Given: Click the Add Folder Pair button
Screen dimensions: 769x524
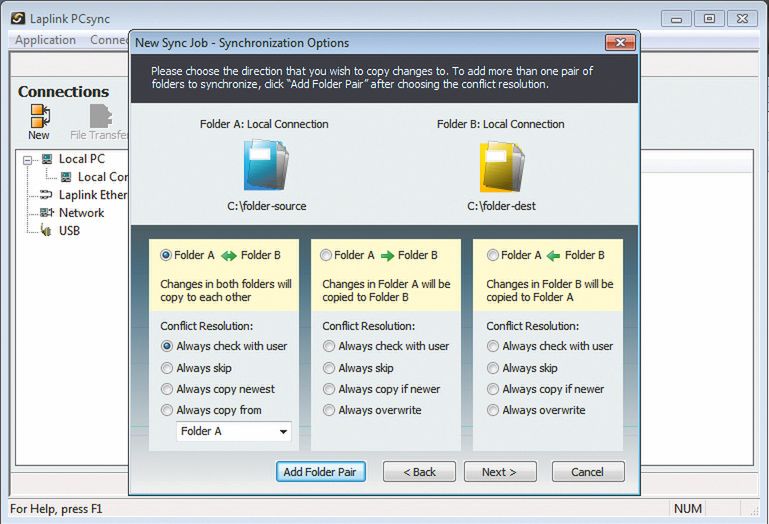Looking at the screenshot, I should point(320,472).
